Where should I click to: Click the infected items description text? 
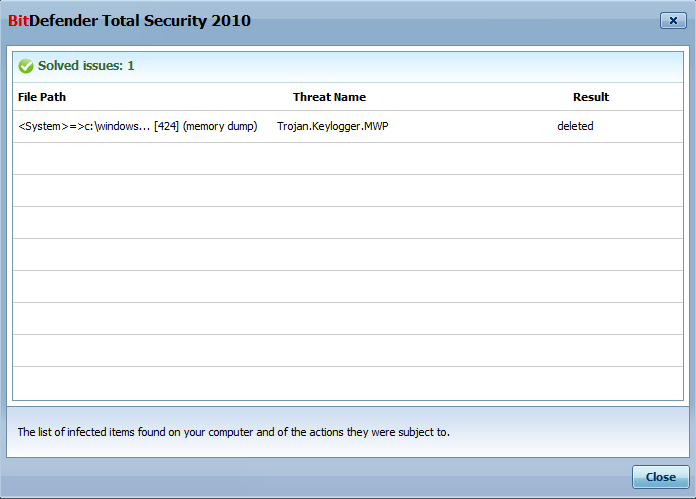tap(233, 432)
